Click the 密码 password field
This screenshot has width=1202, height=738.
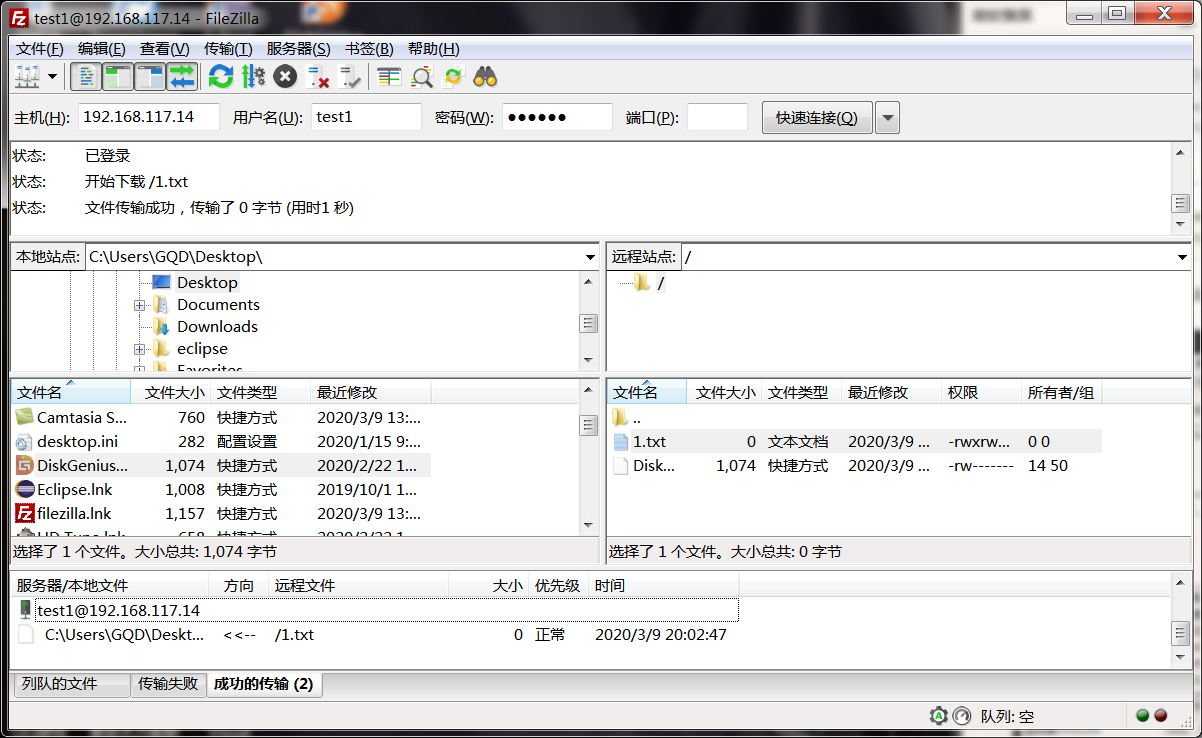click(557, 117)
